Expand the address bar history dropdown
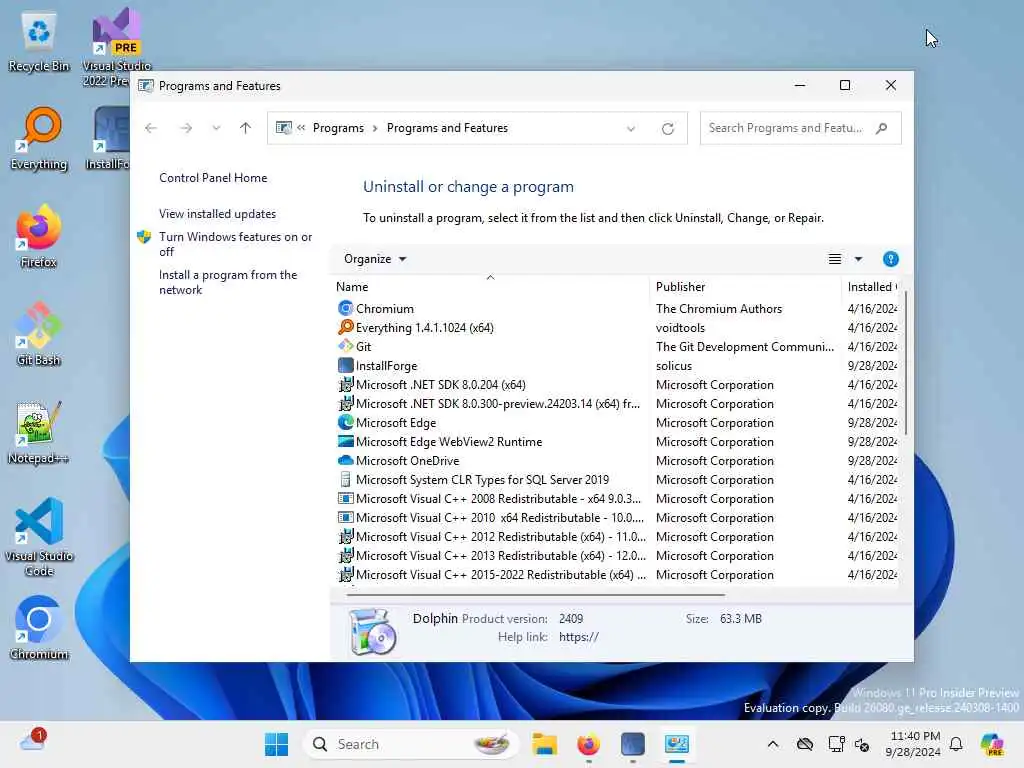The width and height of the screenshot is (1024, 768). 631,129
